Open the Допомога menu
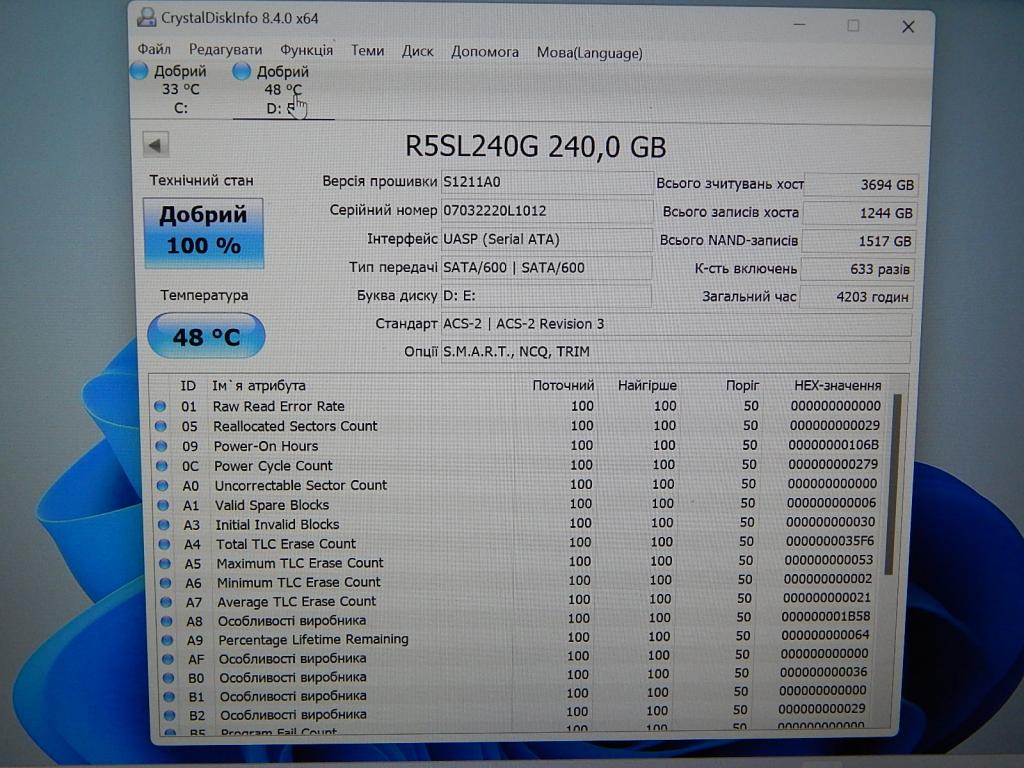The image size is (1024, 768). (485, 52)
